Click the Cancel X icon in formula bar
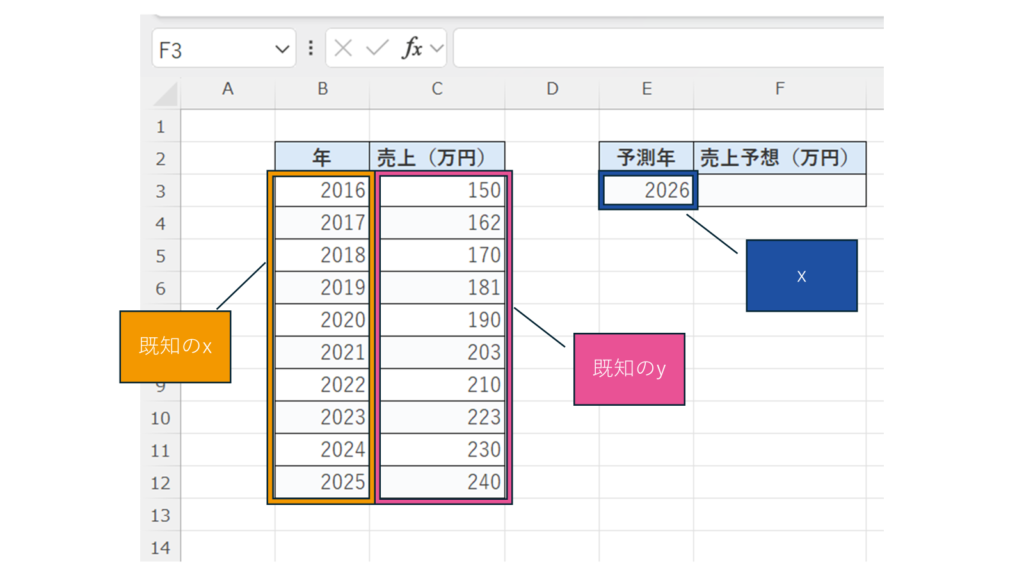1024x576 pixels. coord(343,49)
